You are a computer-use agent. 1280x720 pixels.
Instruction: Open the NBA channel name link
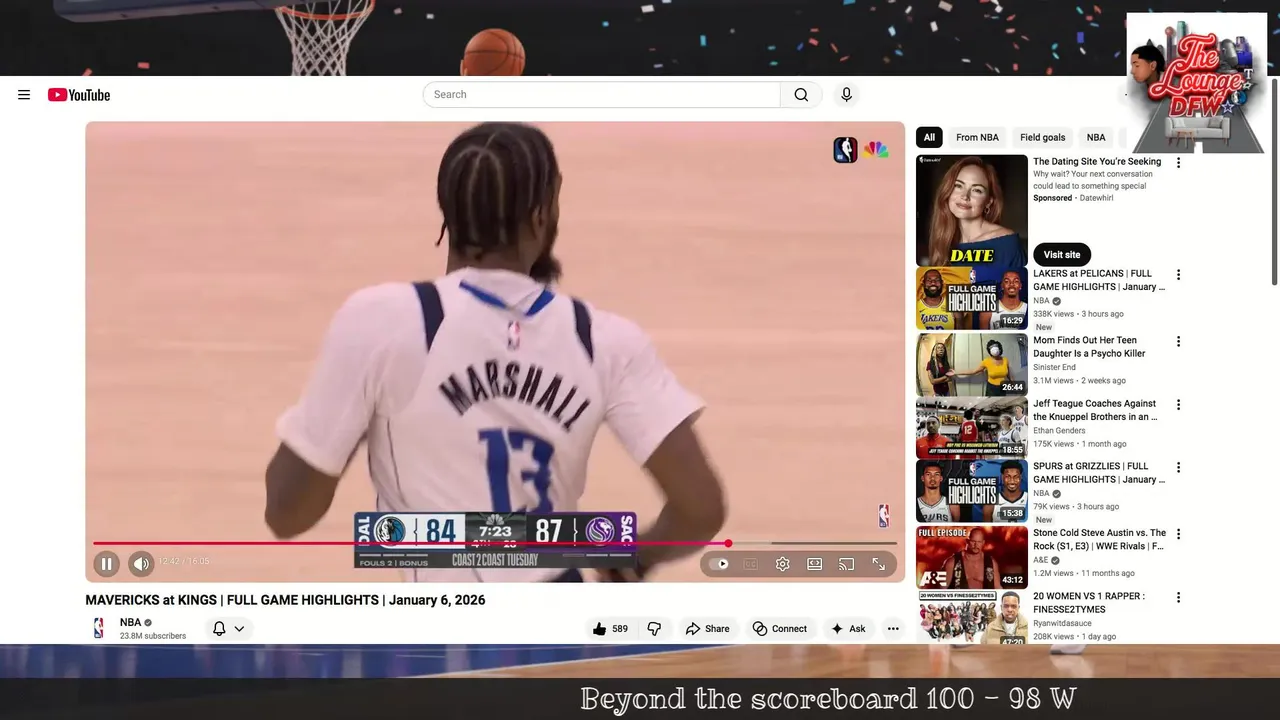(130, 622)
